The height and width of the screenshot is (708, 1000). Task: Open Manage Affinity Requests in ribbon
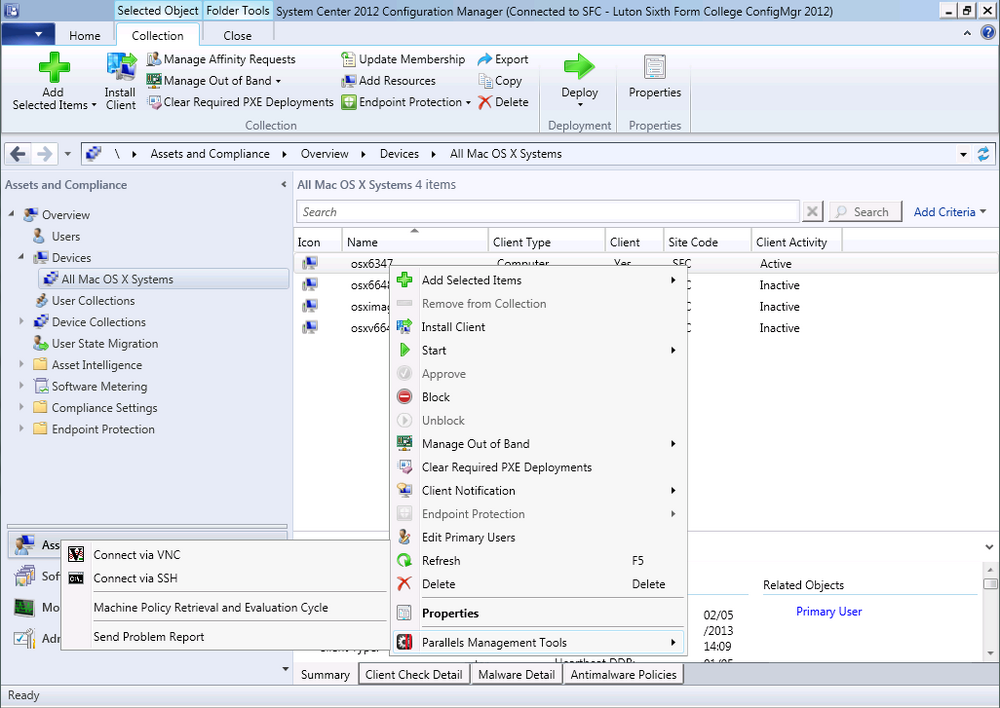point(221,59)
